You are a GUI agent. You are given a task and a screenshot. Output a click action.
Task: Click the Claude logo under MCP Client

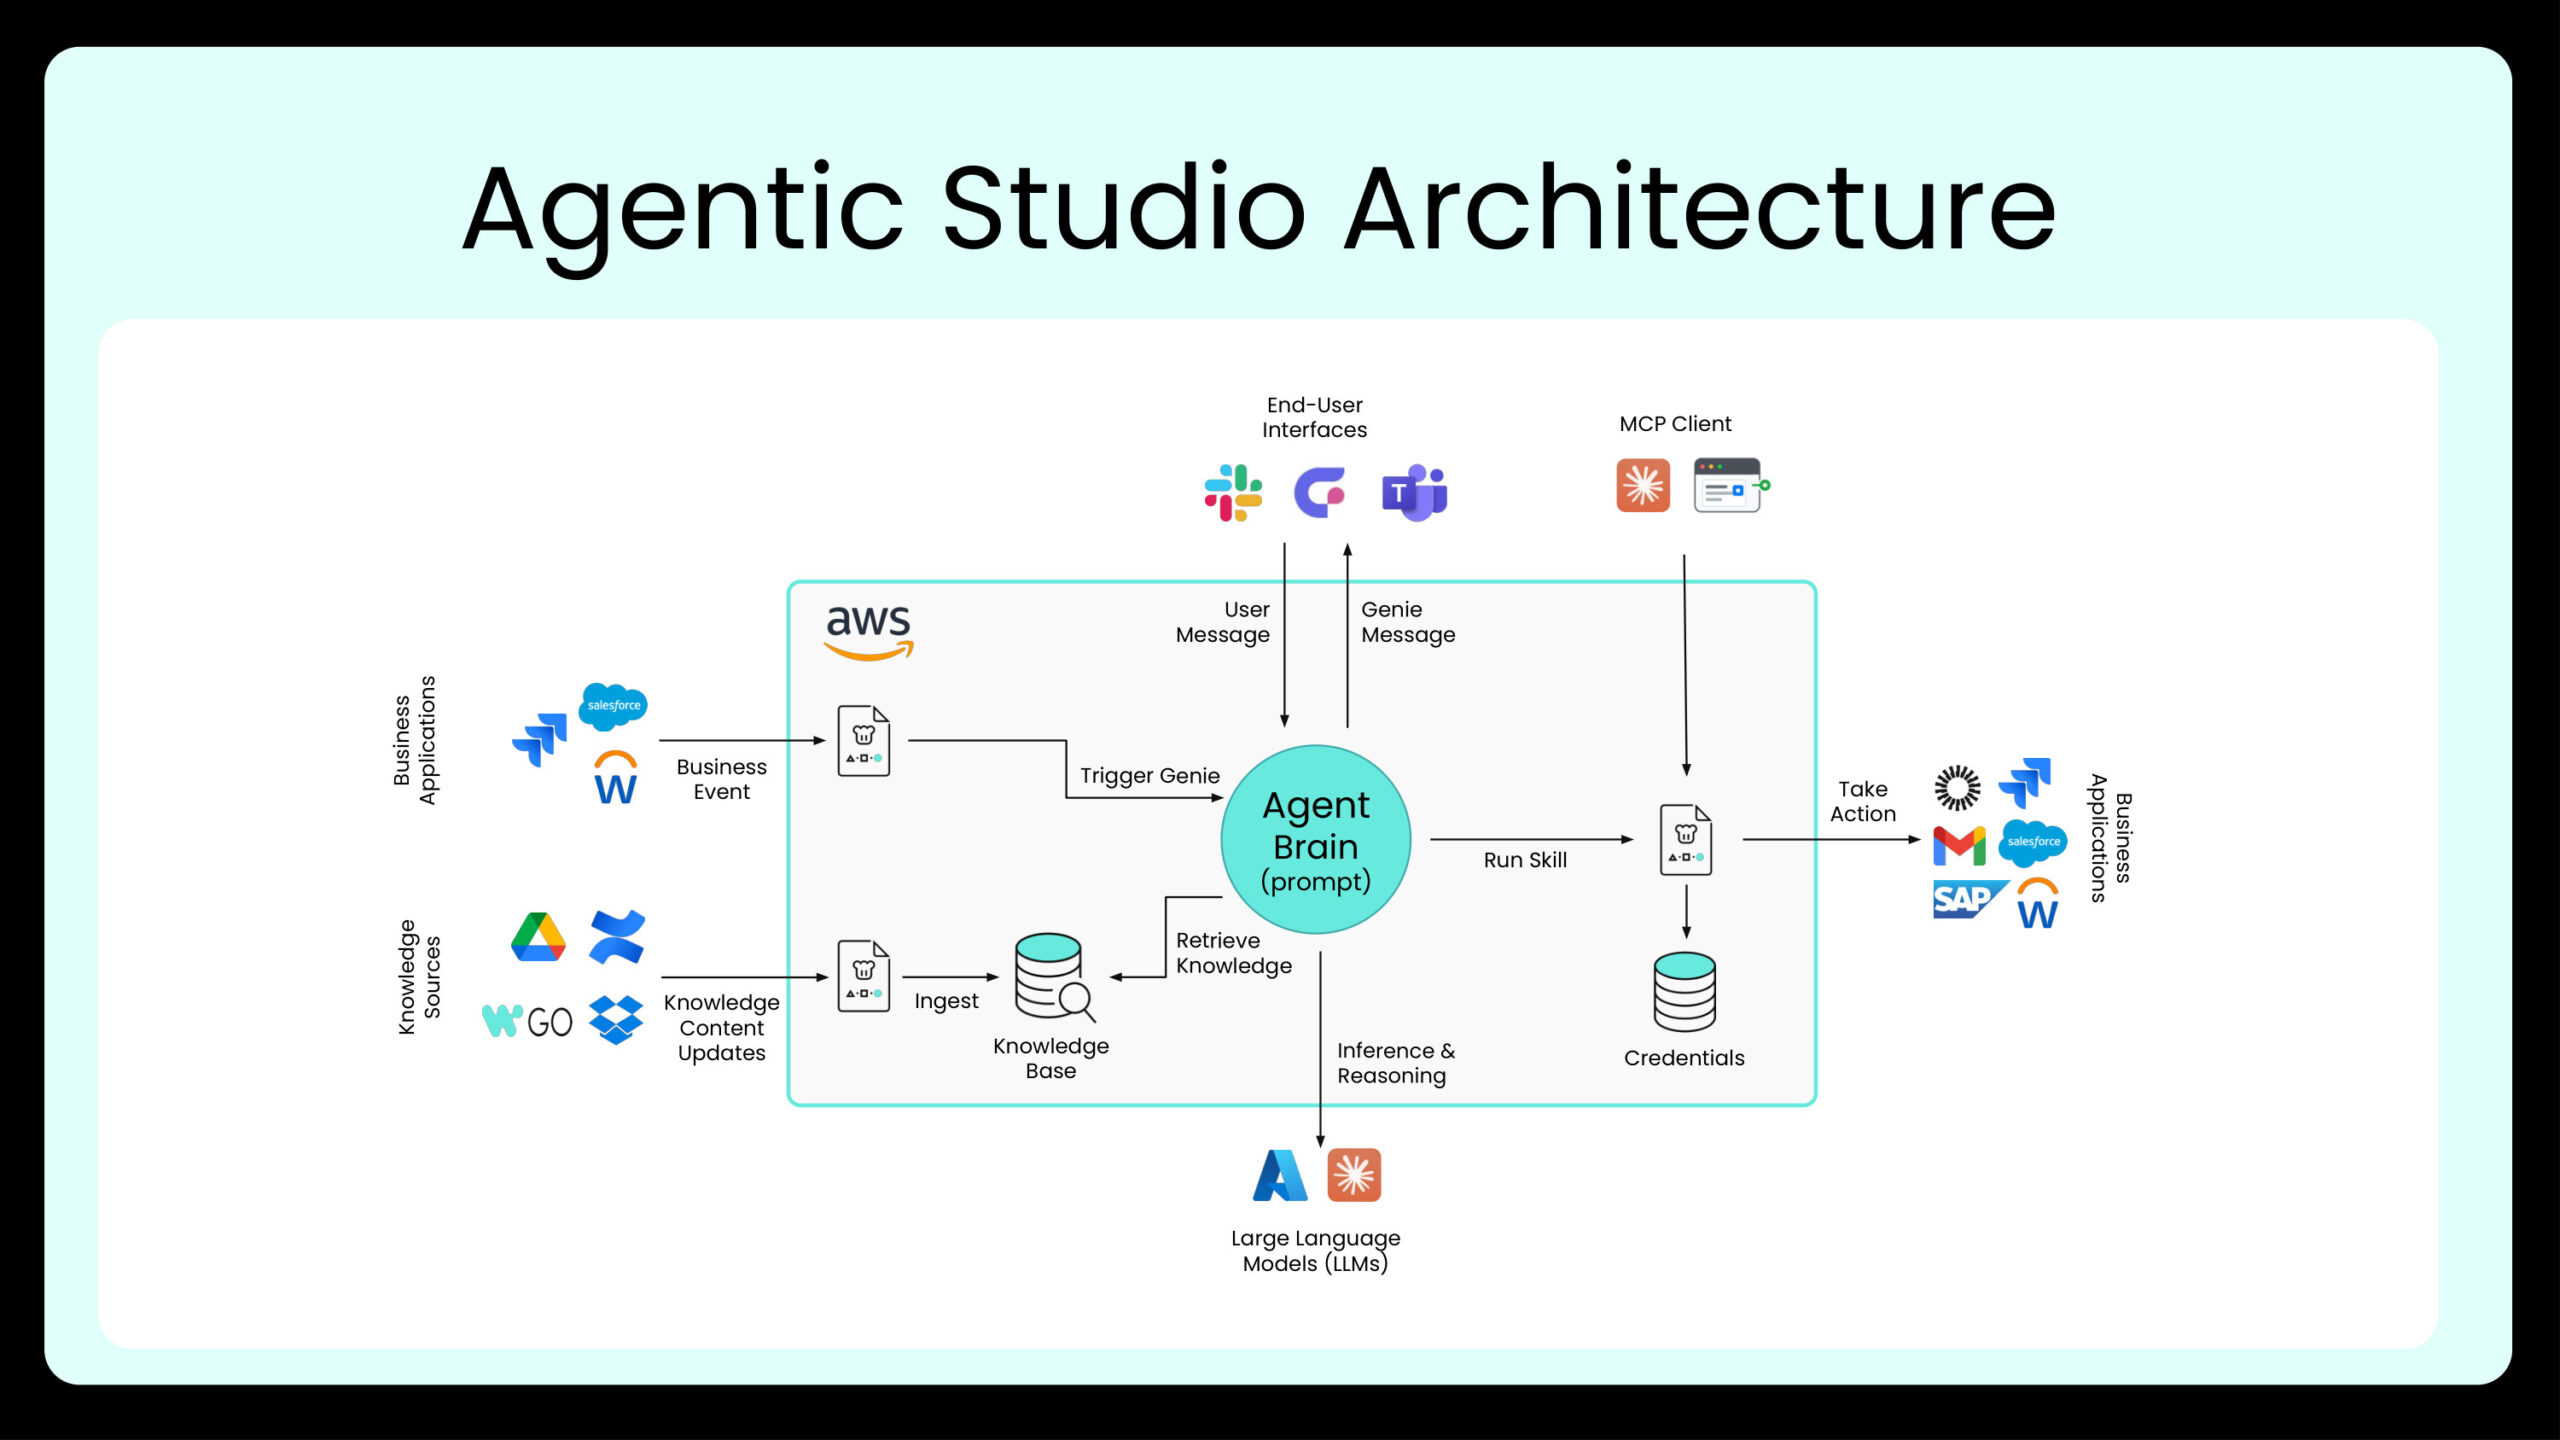(1643, 485)
